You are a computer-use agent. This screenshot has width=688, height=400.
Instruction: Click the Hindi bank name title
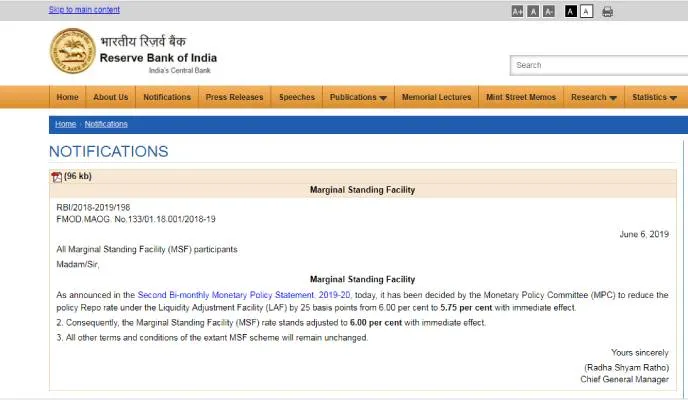143,41
